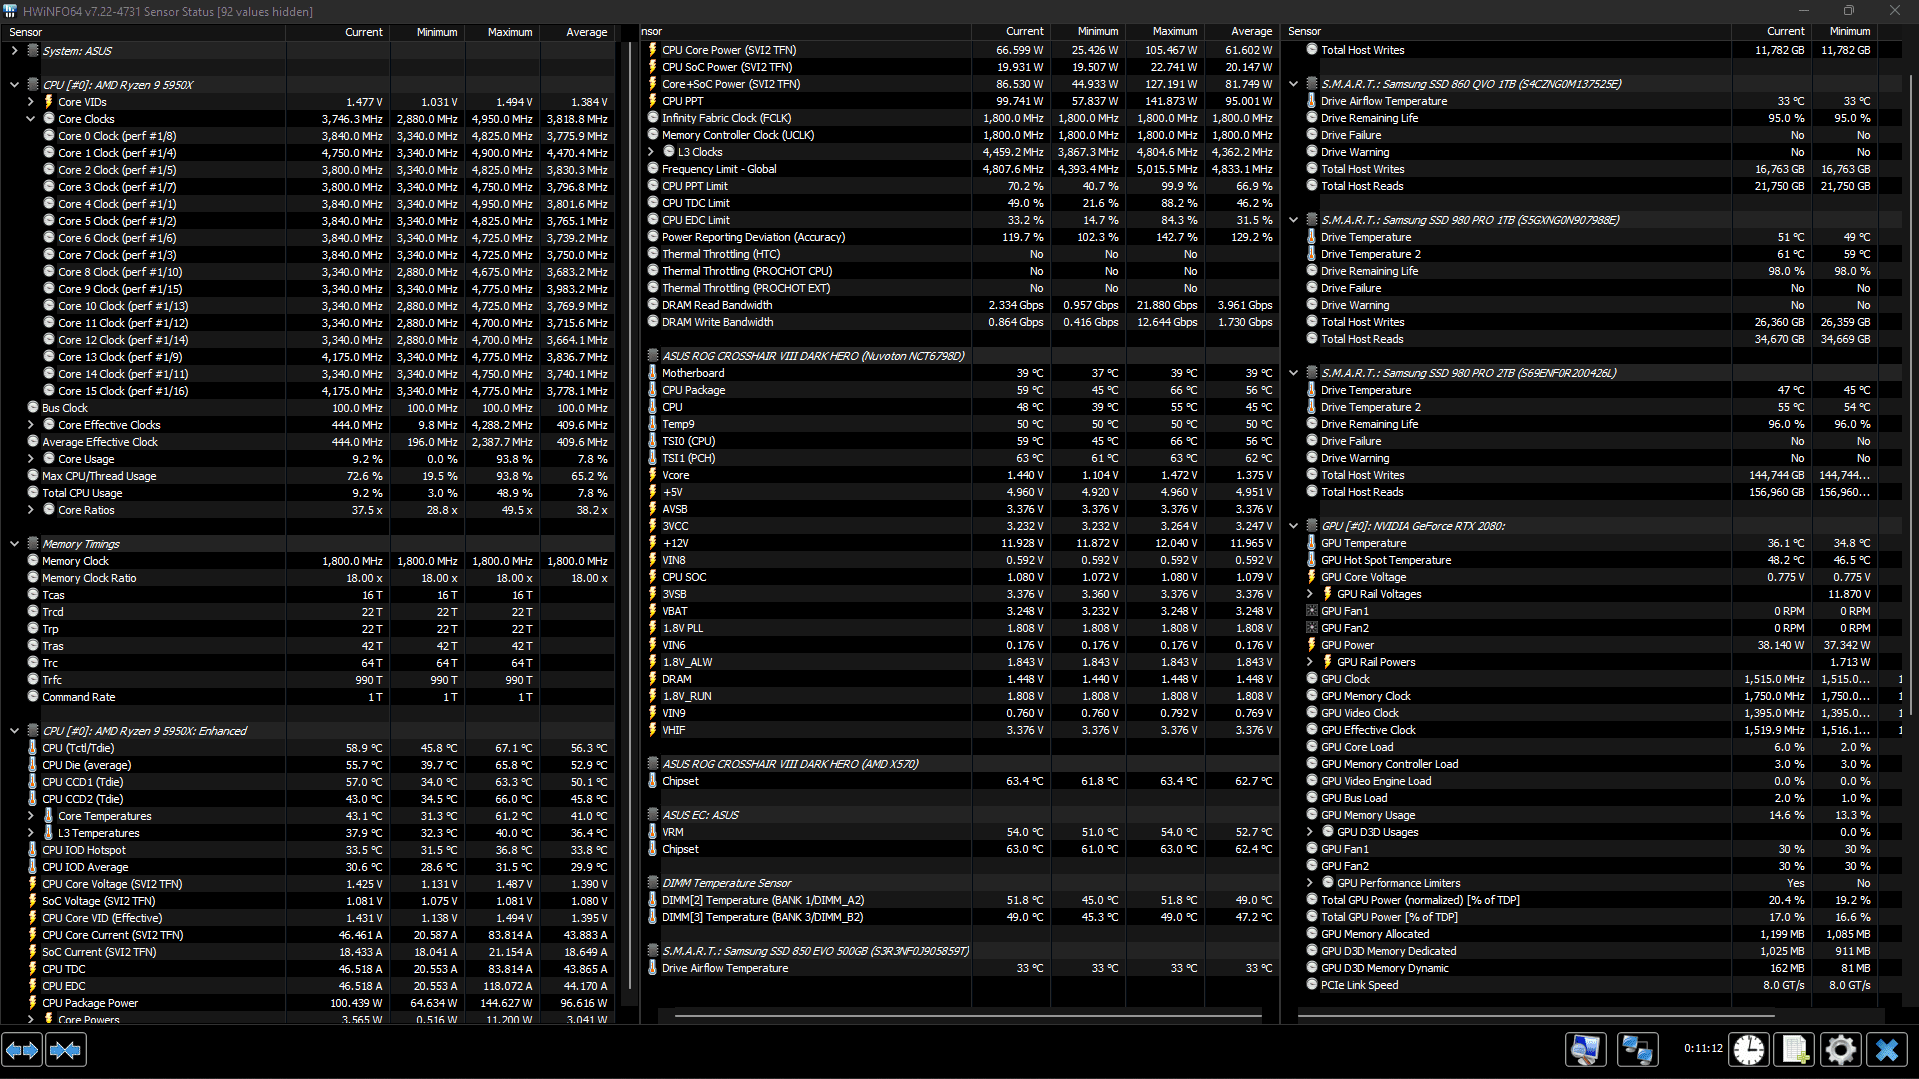1919x1079 pixels.
Task: Click the elapsed time 0:11:12 display
Action: (x=1702, y=1049)
